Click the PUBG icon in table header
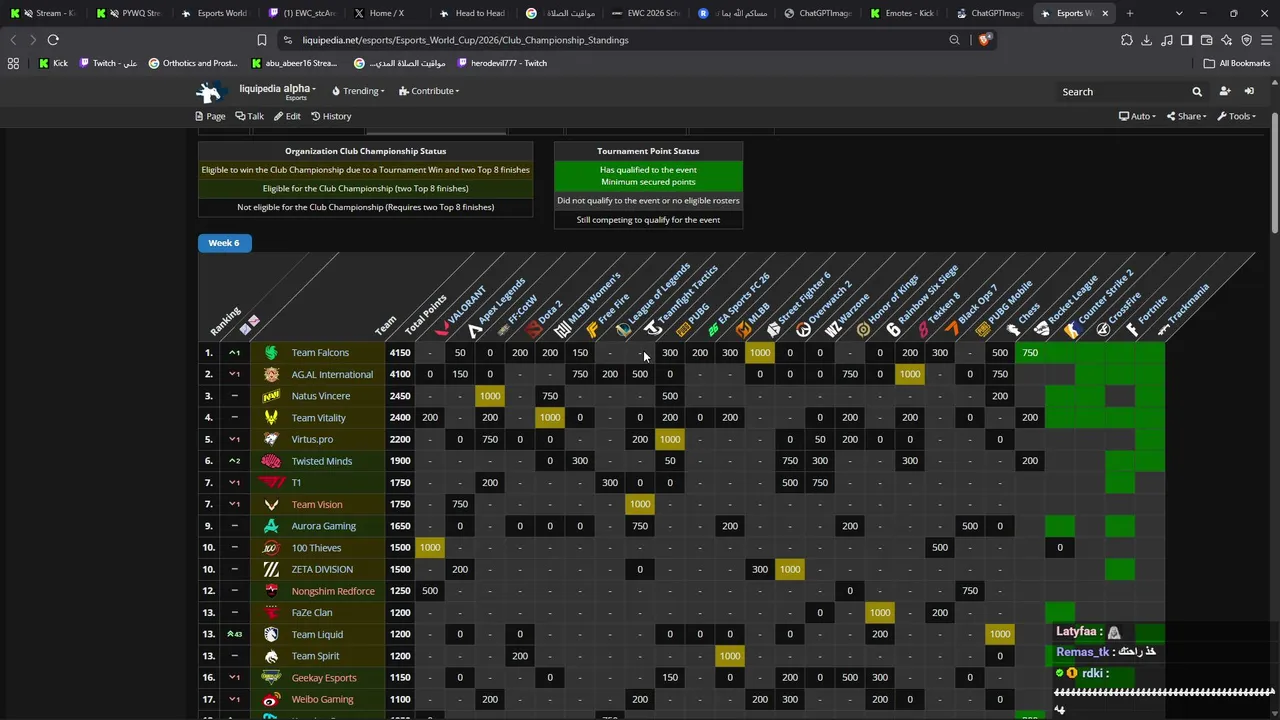Viewport: 1280px width, 720px height. pyautogui.click(x=684, y=330)
